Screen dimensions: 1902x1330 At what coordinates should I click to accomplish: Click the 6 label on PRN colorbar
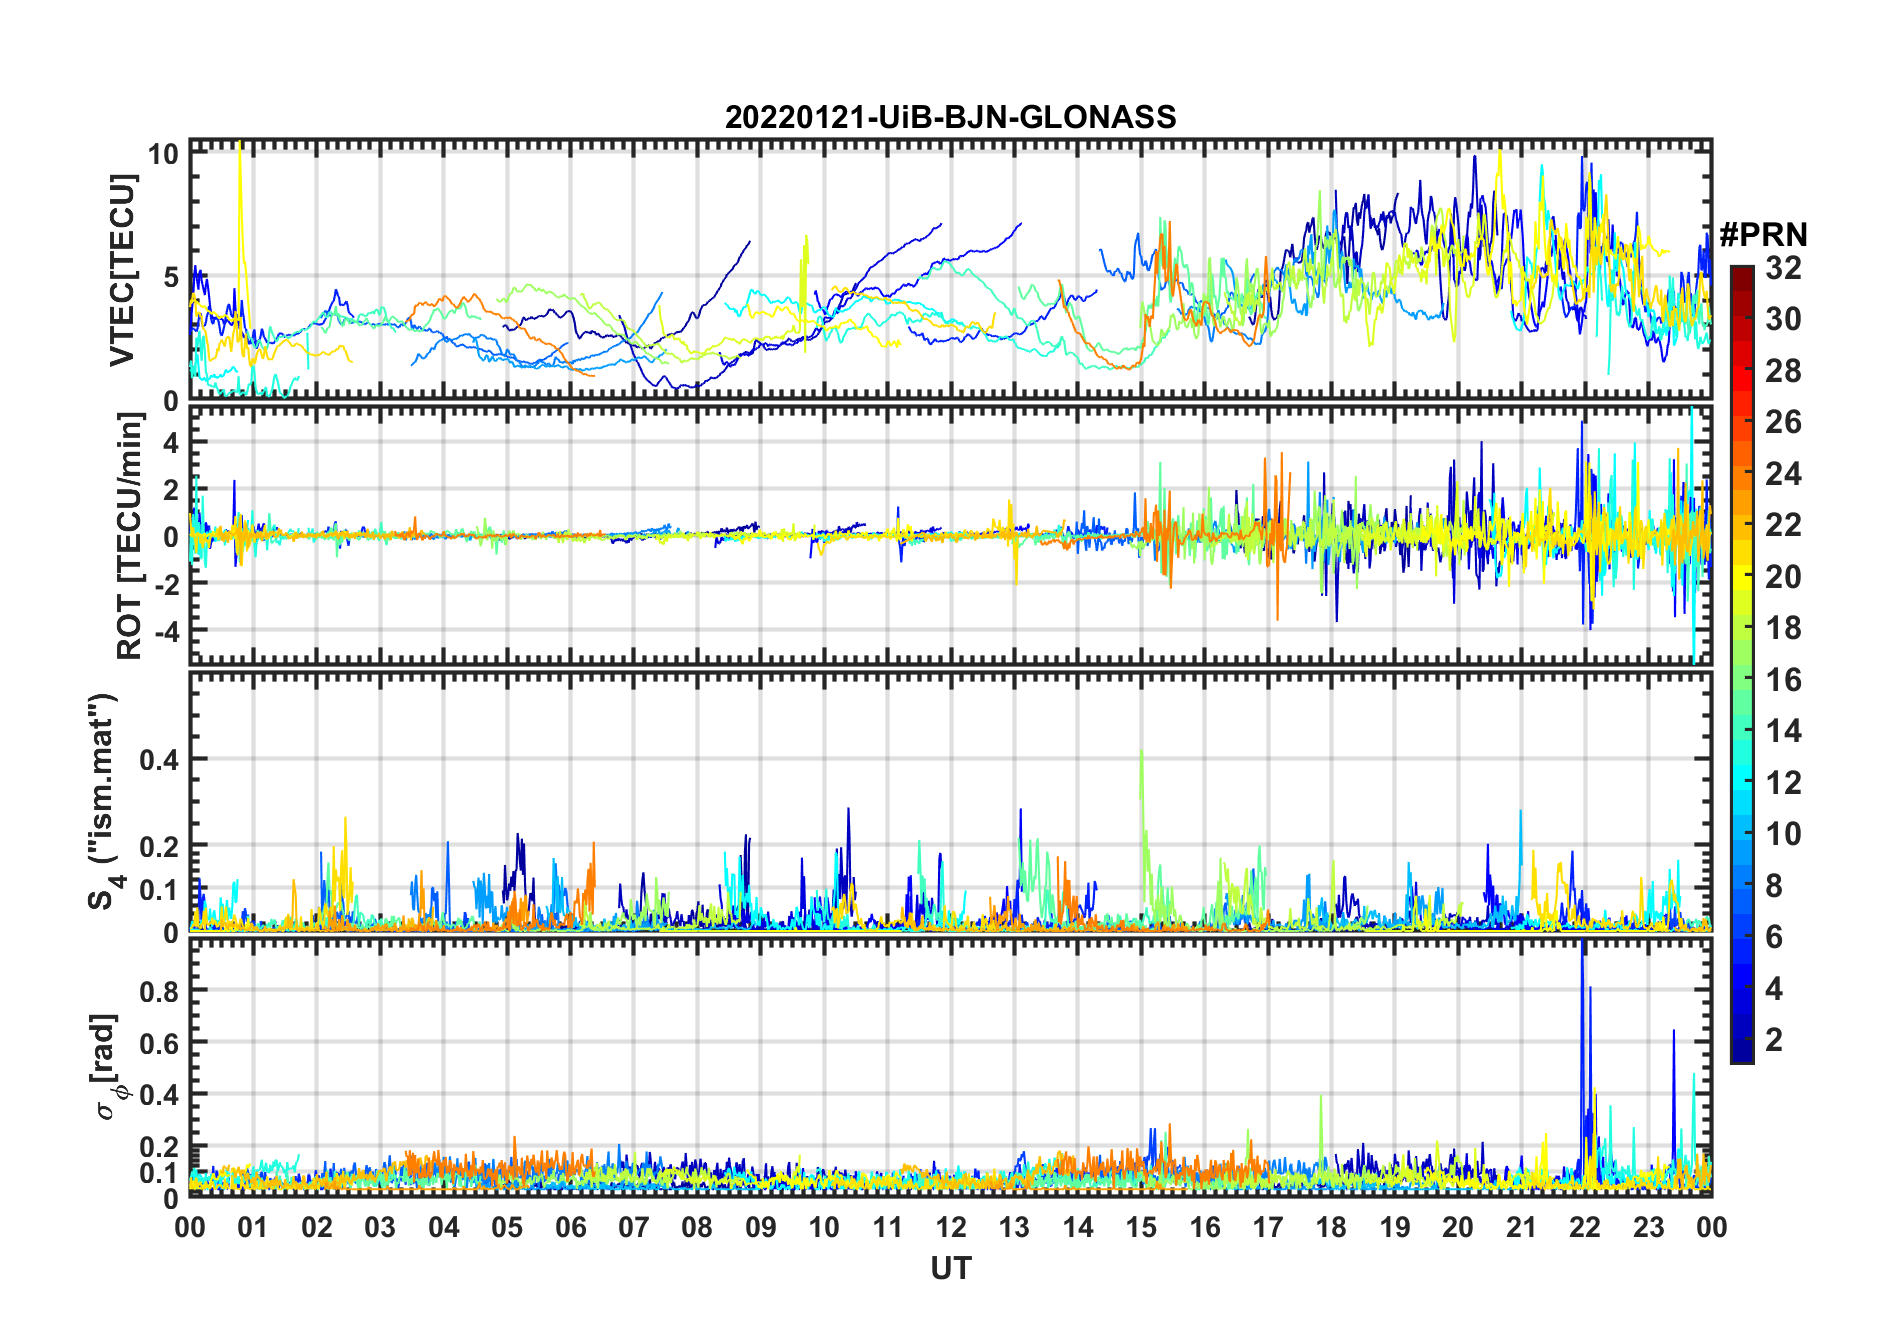(1774, 937)
